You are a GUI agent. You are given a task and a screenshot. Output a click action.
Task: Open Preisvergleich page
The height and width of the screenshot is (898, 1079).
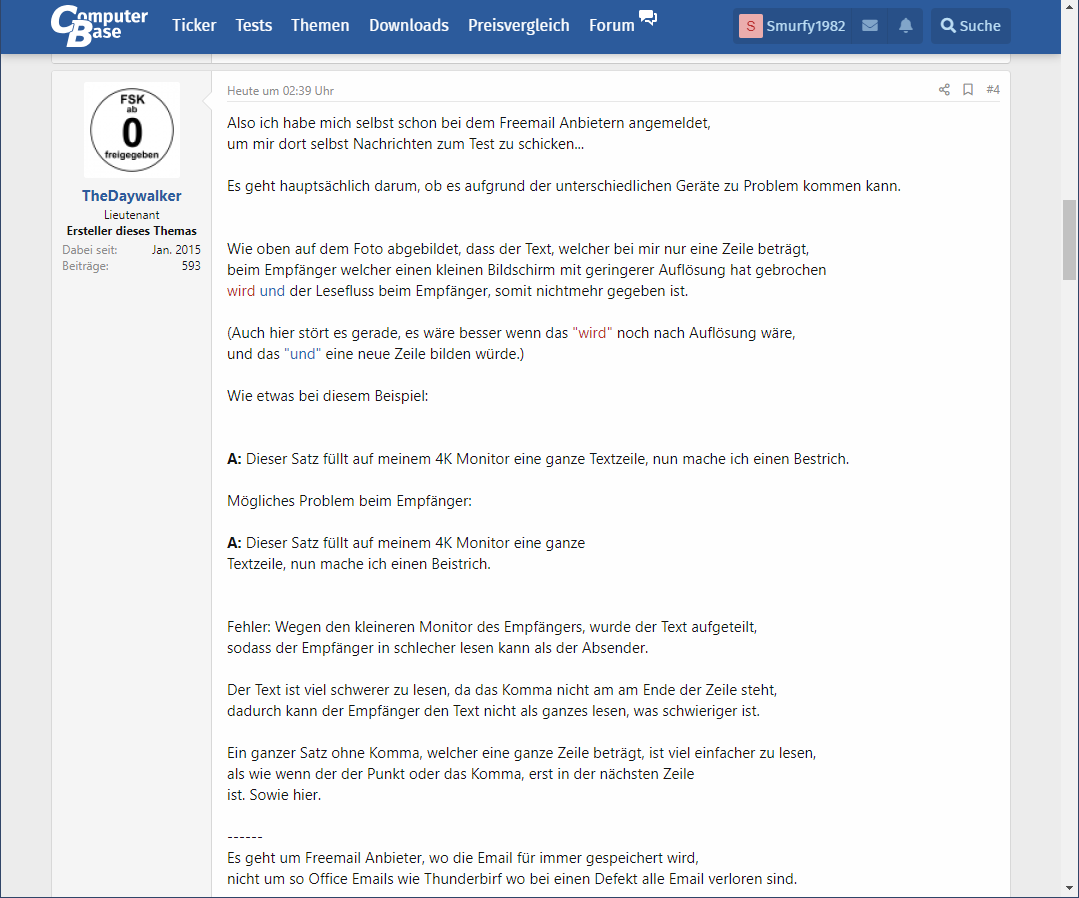pos(519,25)
